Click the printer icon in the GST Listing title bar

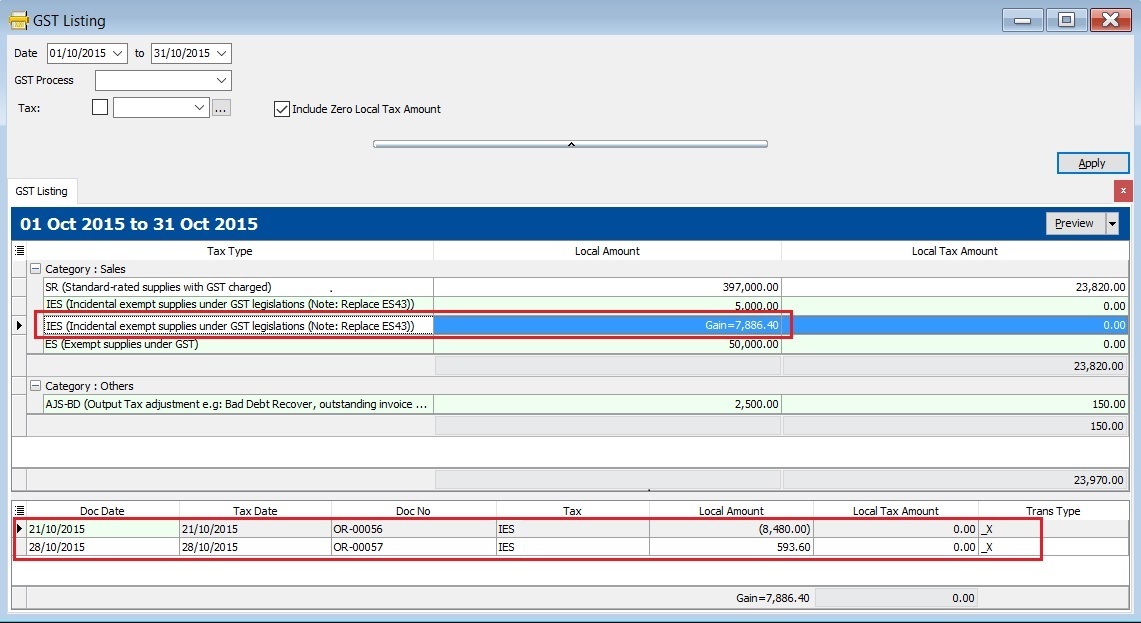pos(16,19)
